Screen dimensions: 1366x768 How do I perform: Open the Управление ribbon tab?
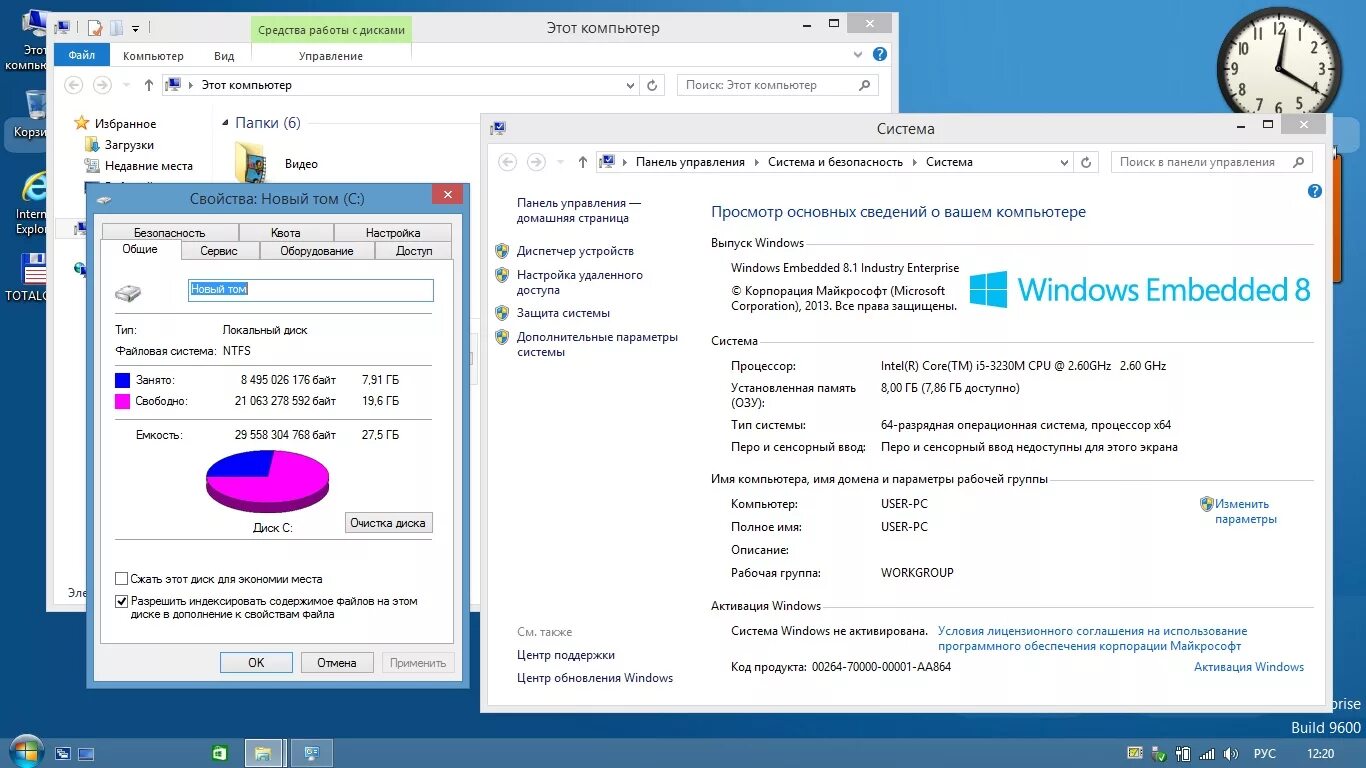click(x=331, y=56)
